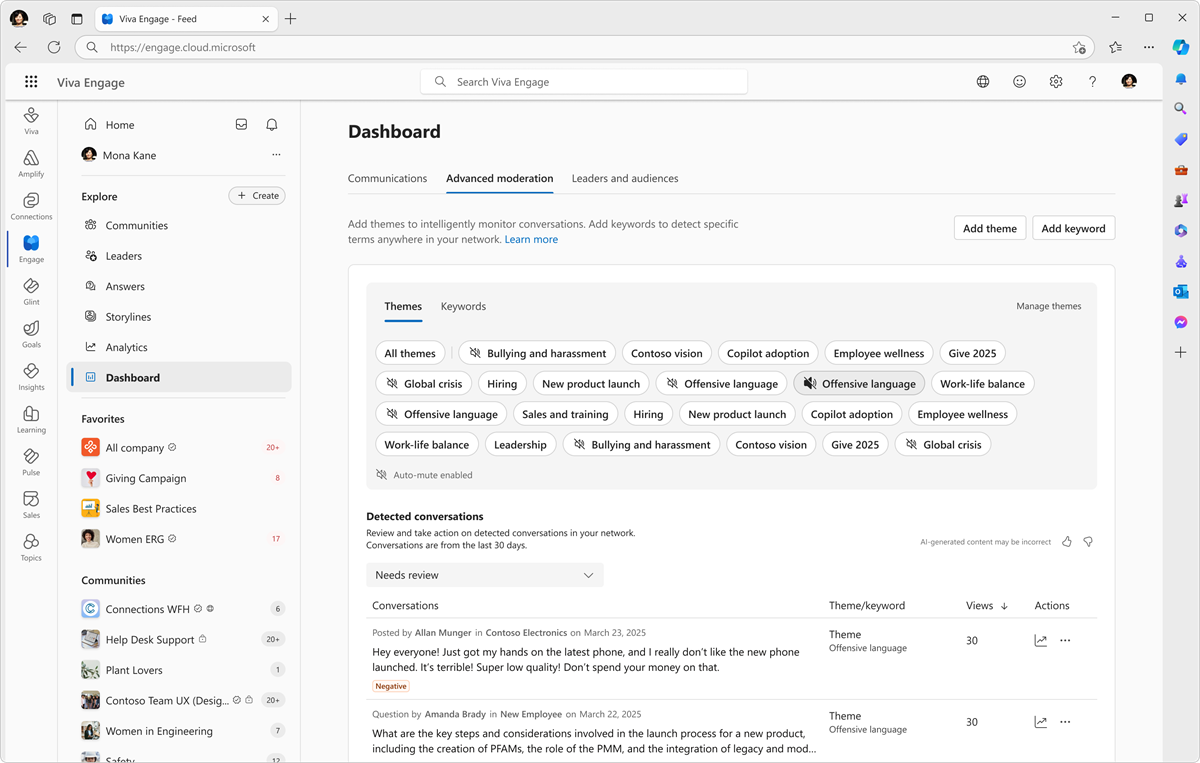Open Glint in the left rail
The image size is (1200, 763).
point(31,292)
